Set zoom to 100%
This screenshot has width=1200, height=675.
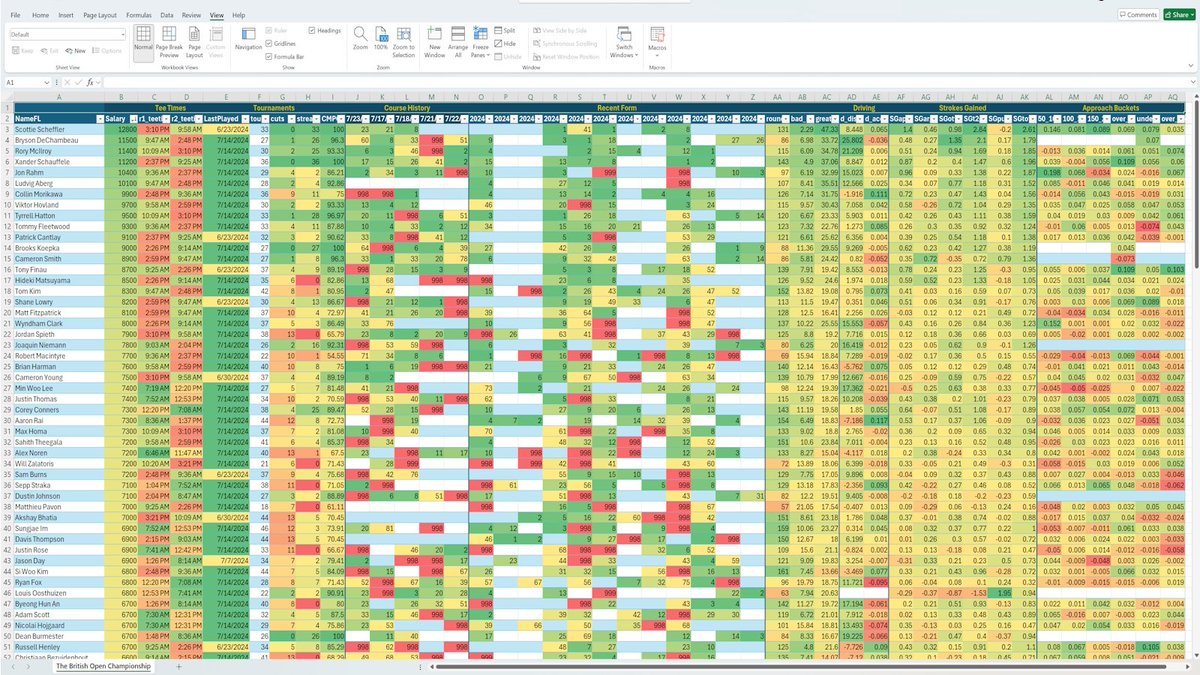click(x=381, y=40)
